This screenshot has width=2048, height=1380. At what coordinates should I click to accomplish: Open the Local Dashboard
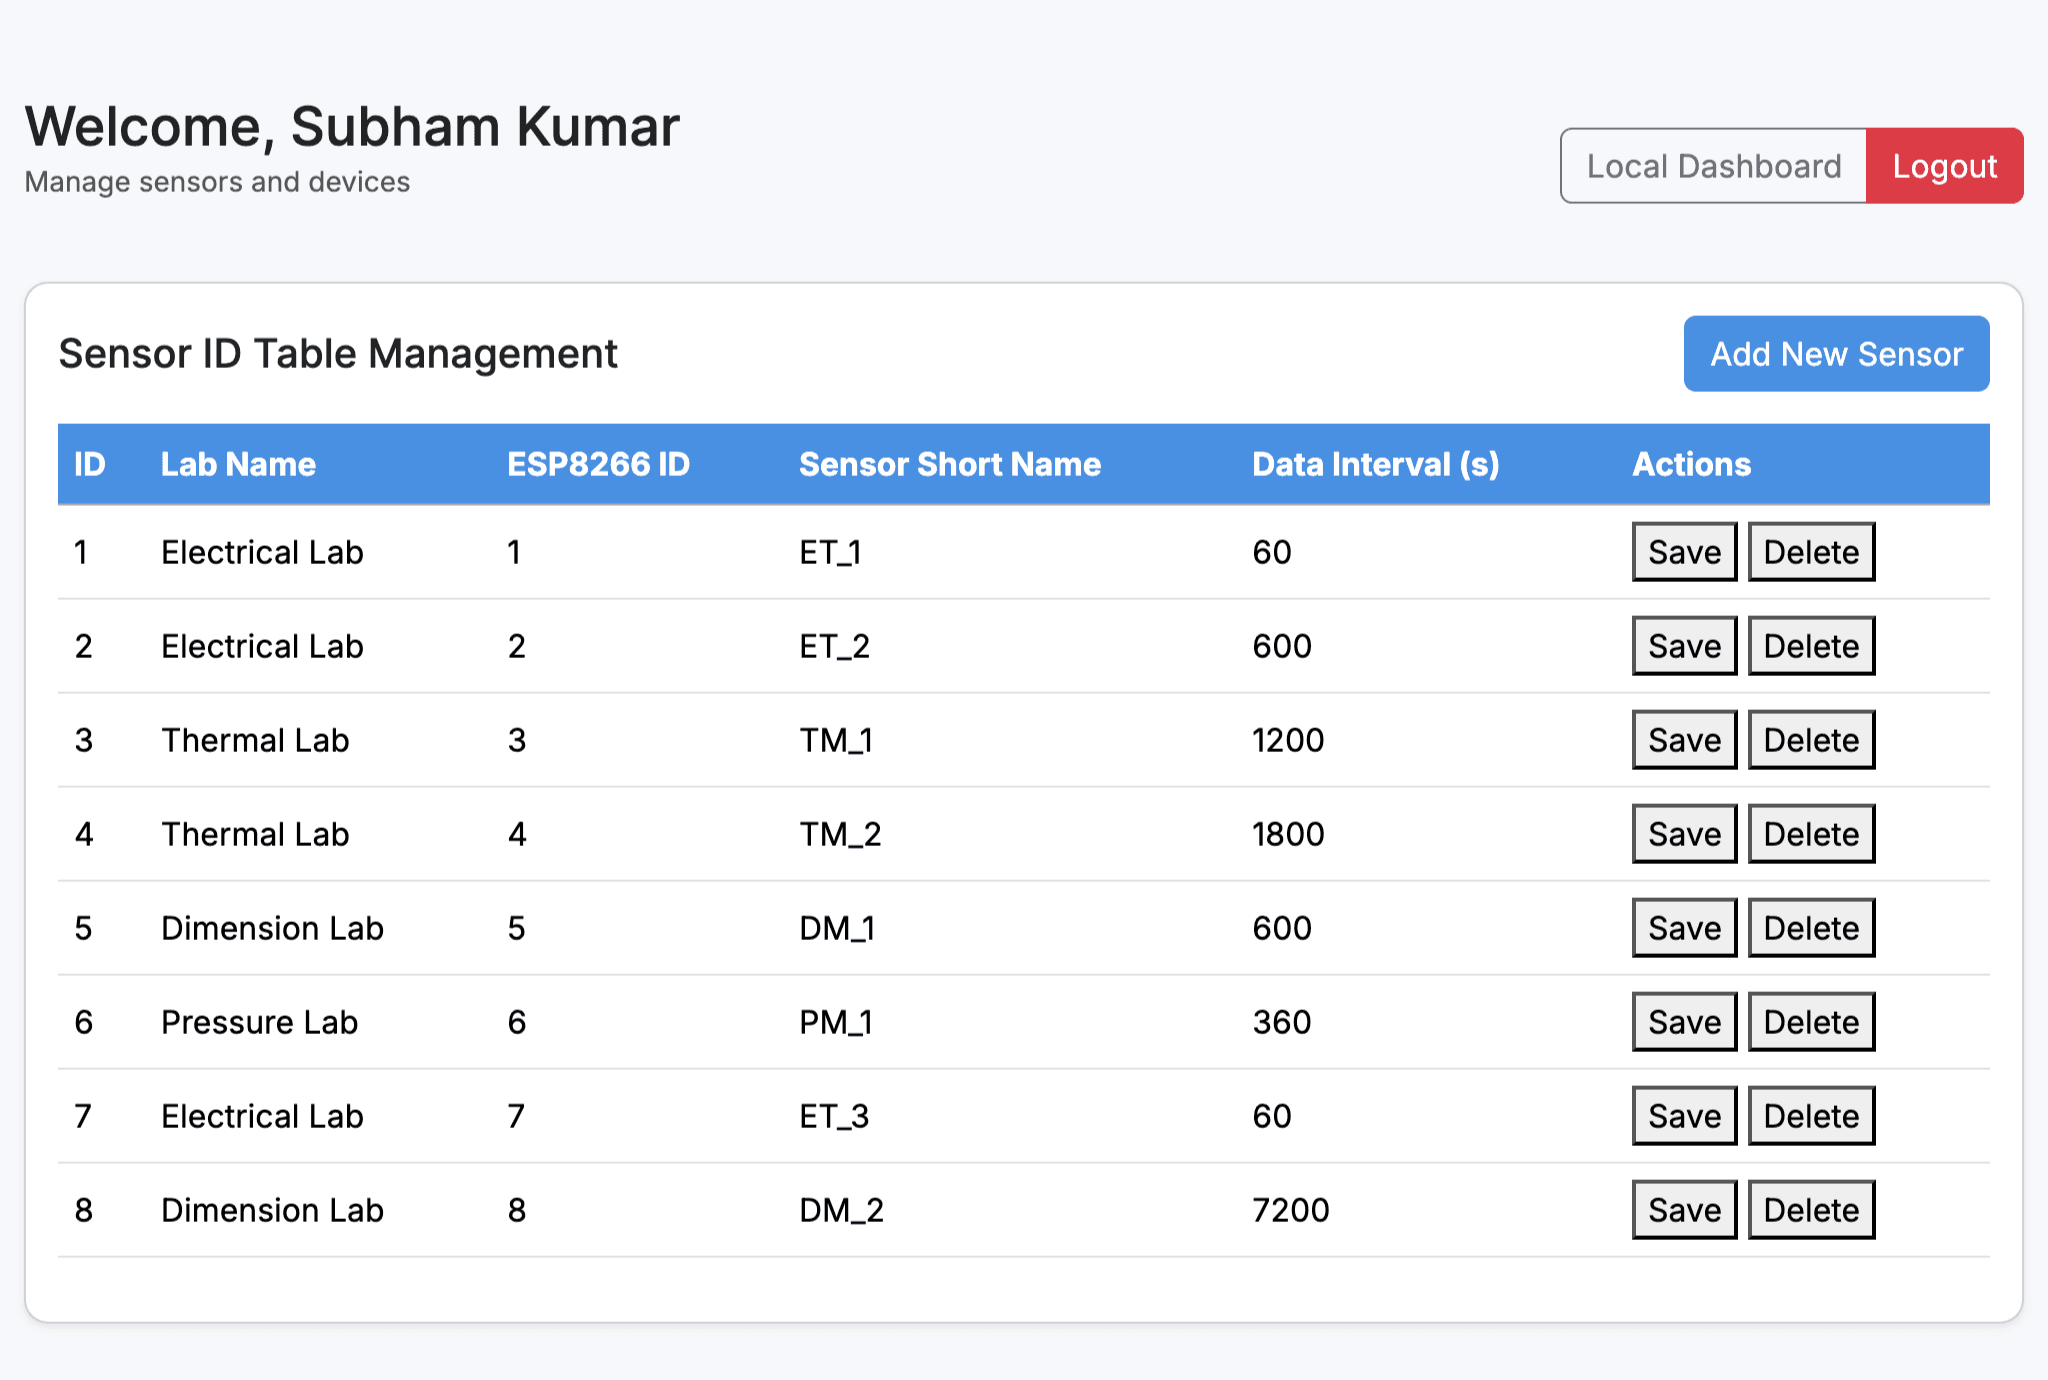(1713, 166)
